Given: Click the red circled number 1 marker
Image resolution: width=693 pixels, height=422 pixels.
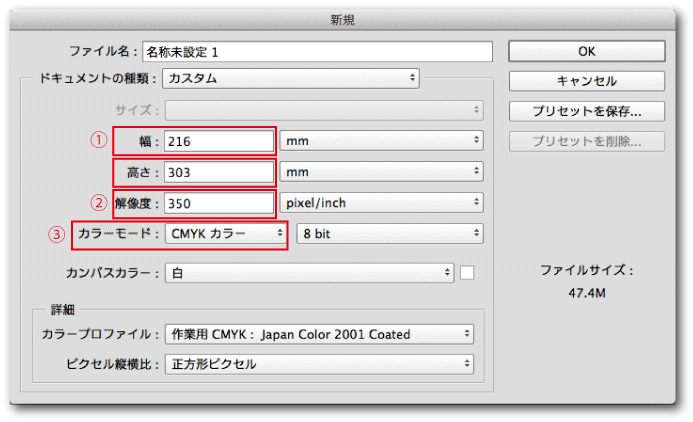Looking at the screenshot, I should coord(98,141).
